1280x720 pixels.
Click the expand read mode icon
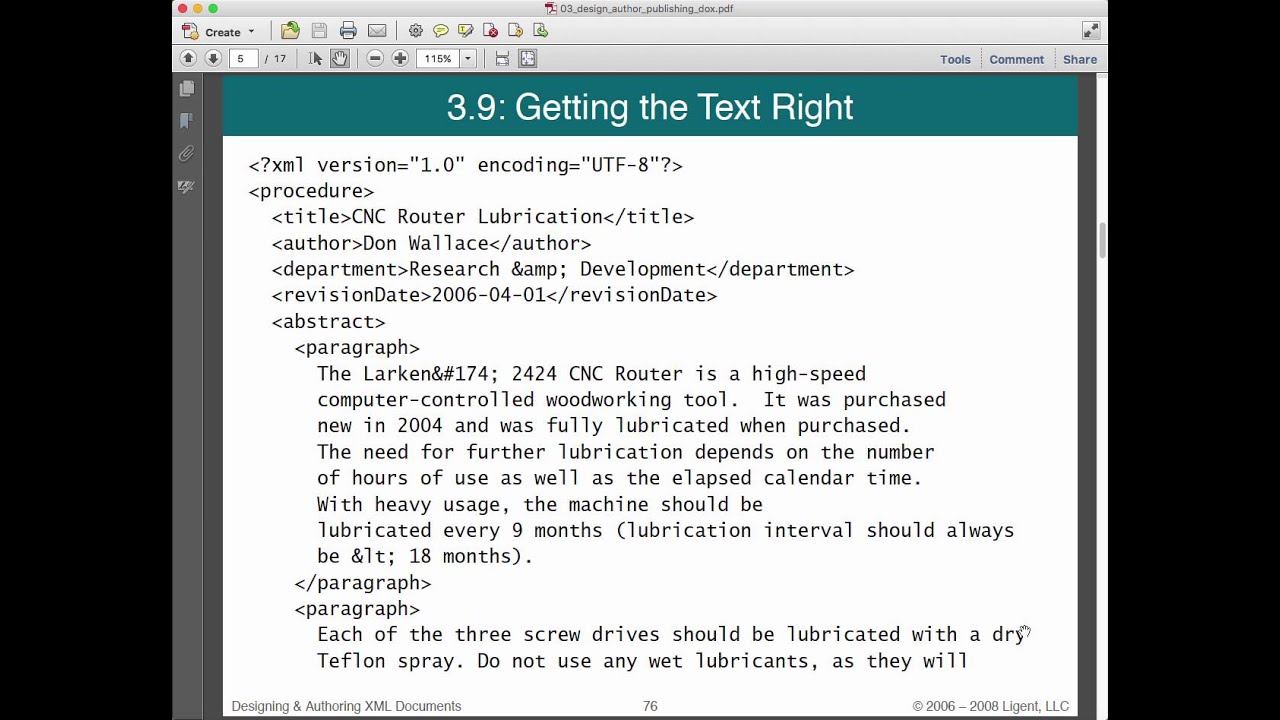[1091, 31]
